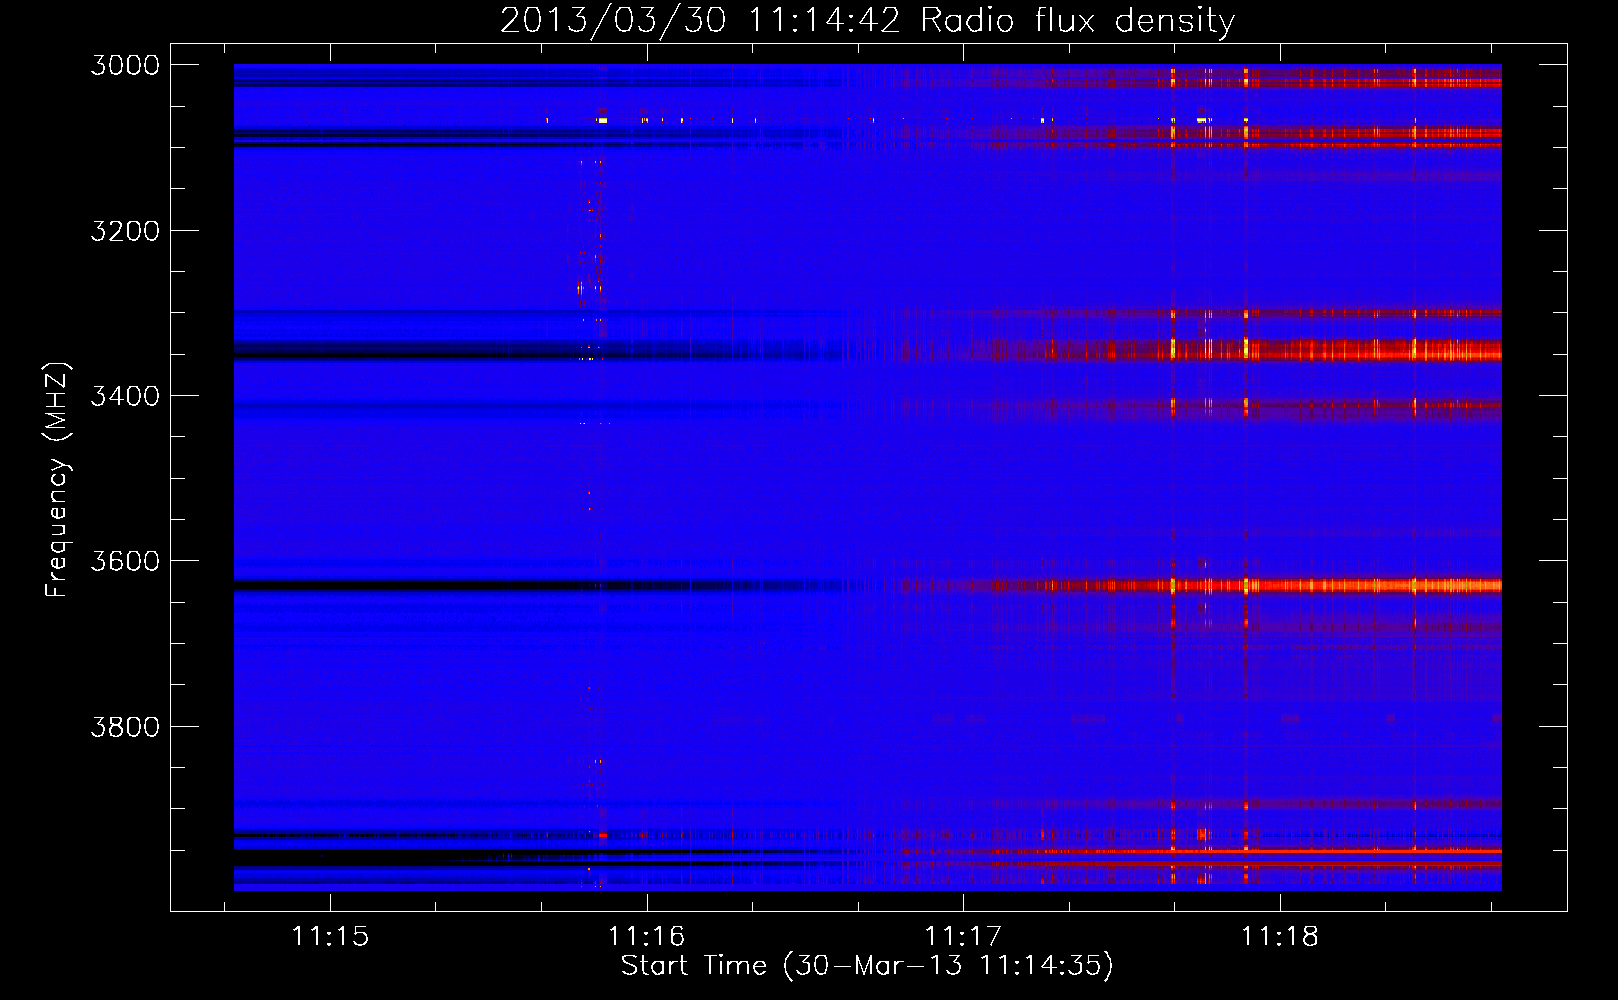Select the 3400 frequency axis label
This screenshot has width=1618, height=1000.
point(125,396)
